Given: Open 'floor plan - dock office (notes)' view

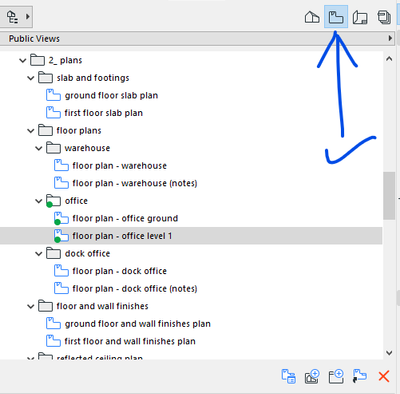Looking at the screenshot, I should (x=135, y=289).
